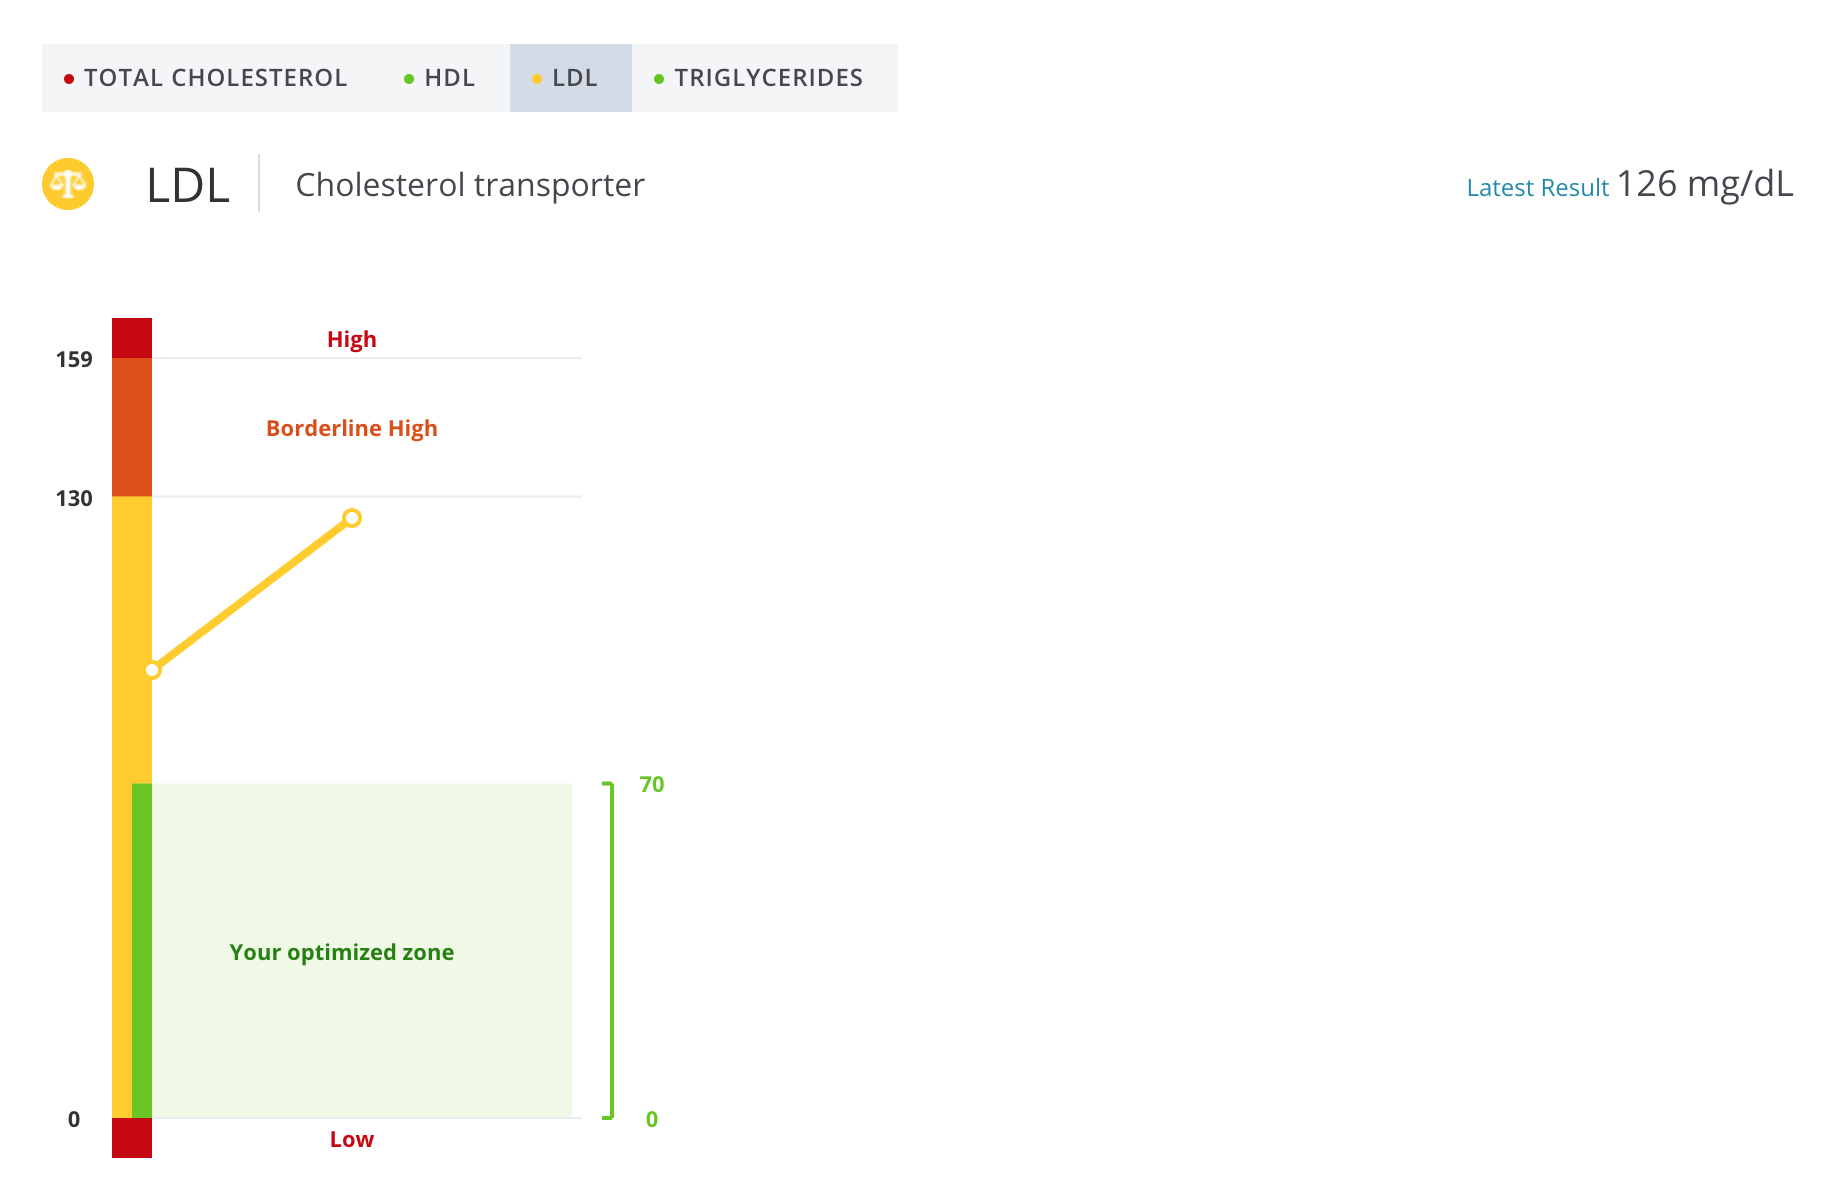Click the green 70 upper limit label

[651, 785]
